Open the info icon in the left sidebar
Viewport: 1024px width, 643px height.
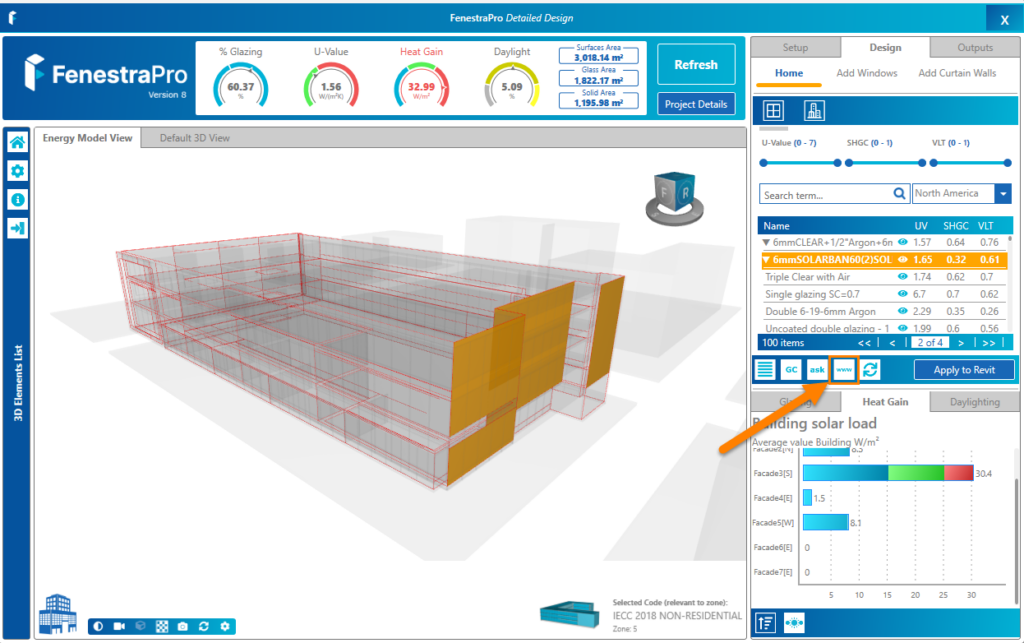pos(18,200)
